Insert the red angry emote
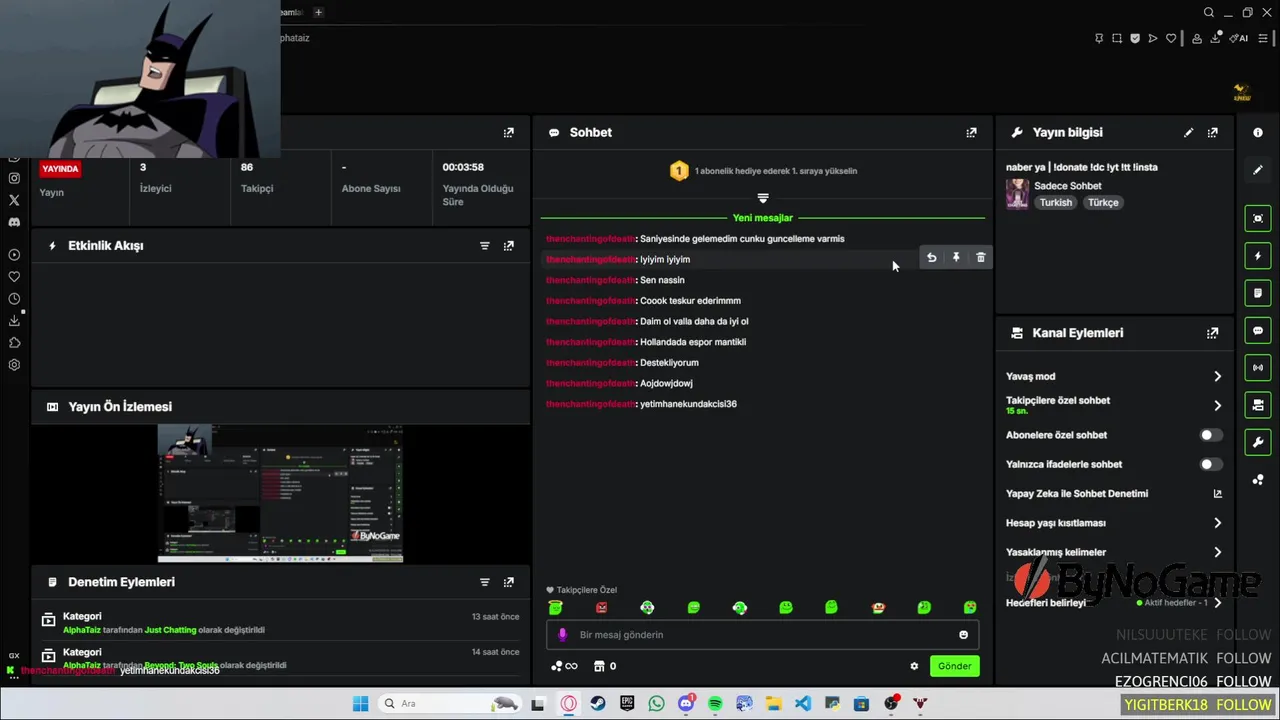The image size is (1280, 720). [601, 607]
